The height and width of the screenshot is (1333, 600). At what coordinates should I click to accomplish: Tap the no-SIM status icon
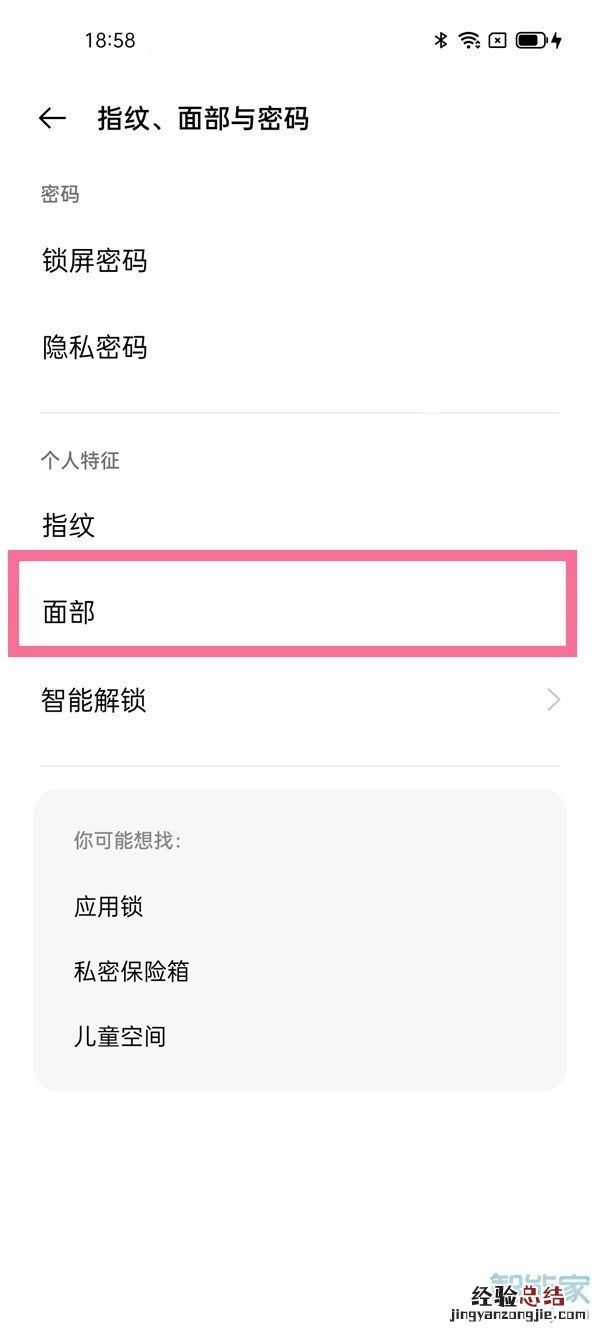coord(498,41)
